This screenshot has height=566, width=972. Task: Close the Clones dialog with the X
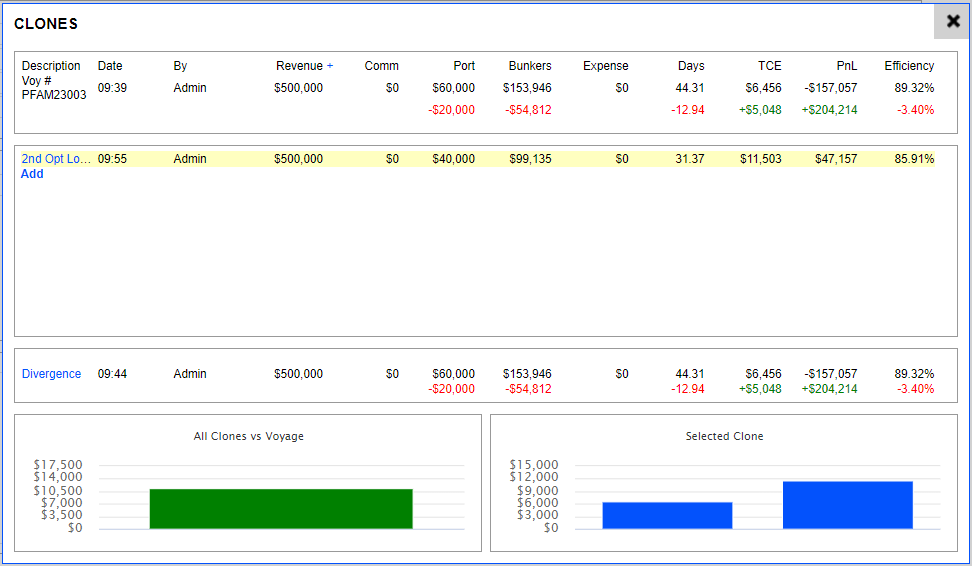point(952,21)
